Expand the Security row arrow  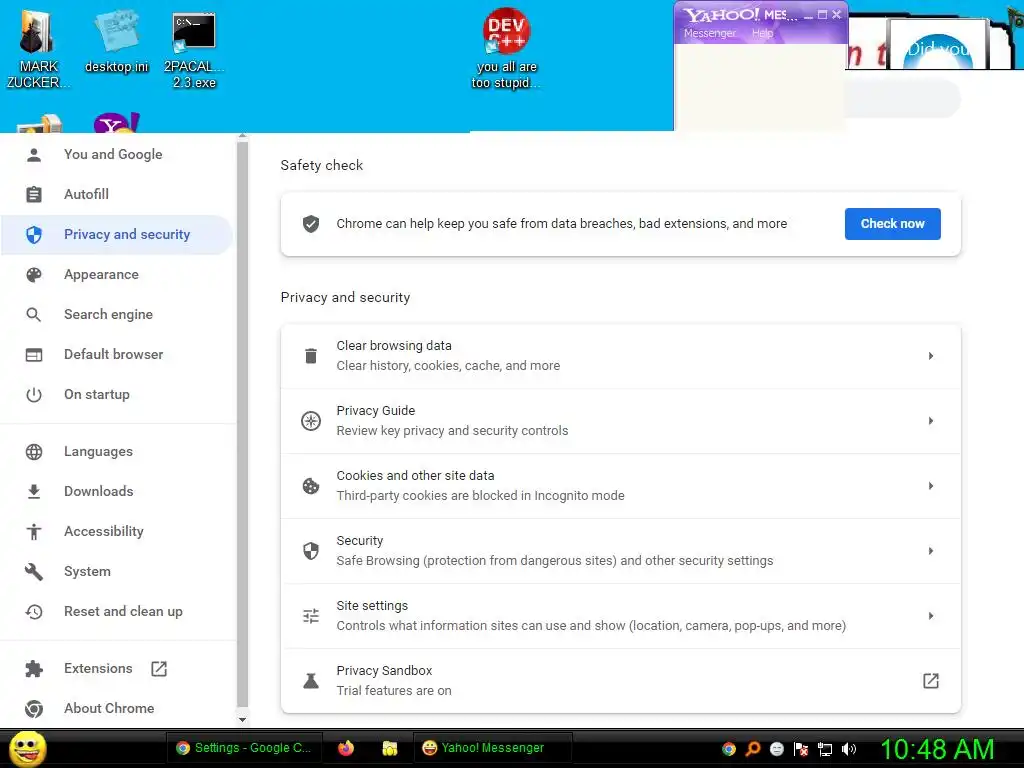pyautogui.click(x=931, y=551)
